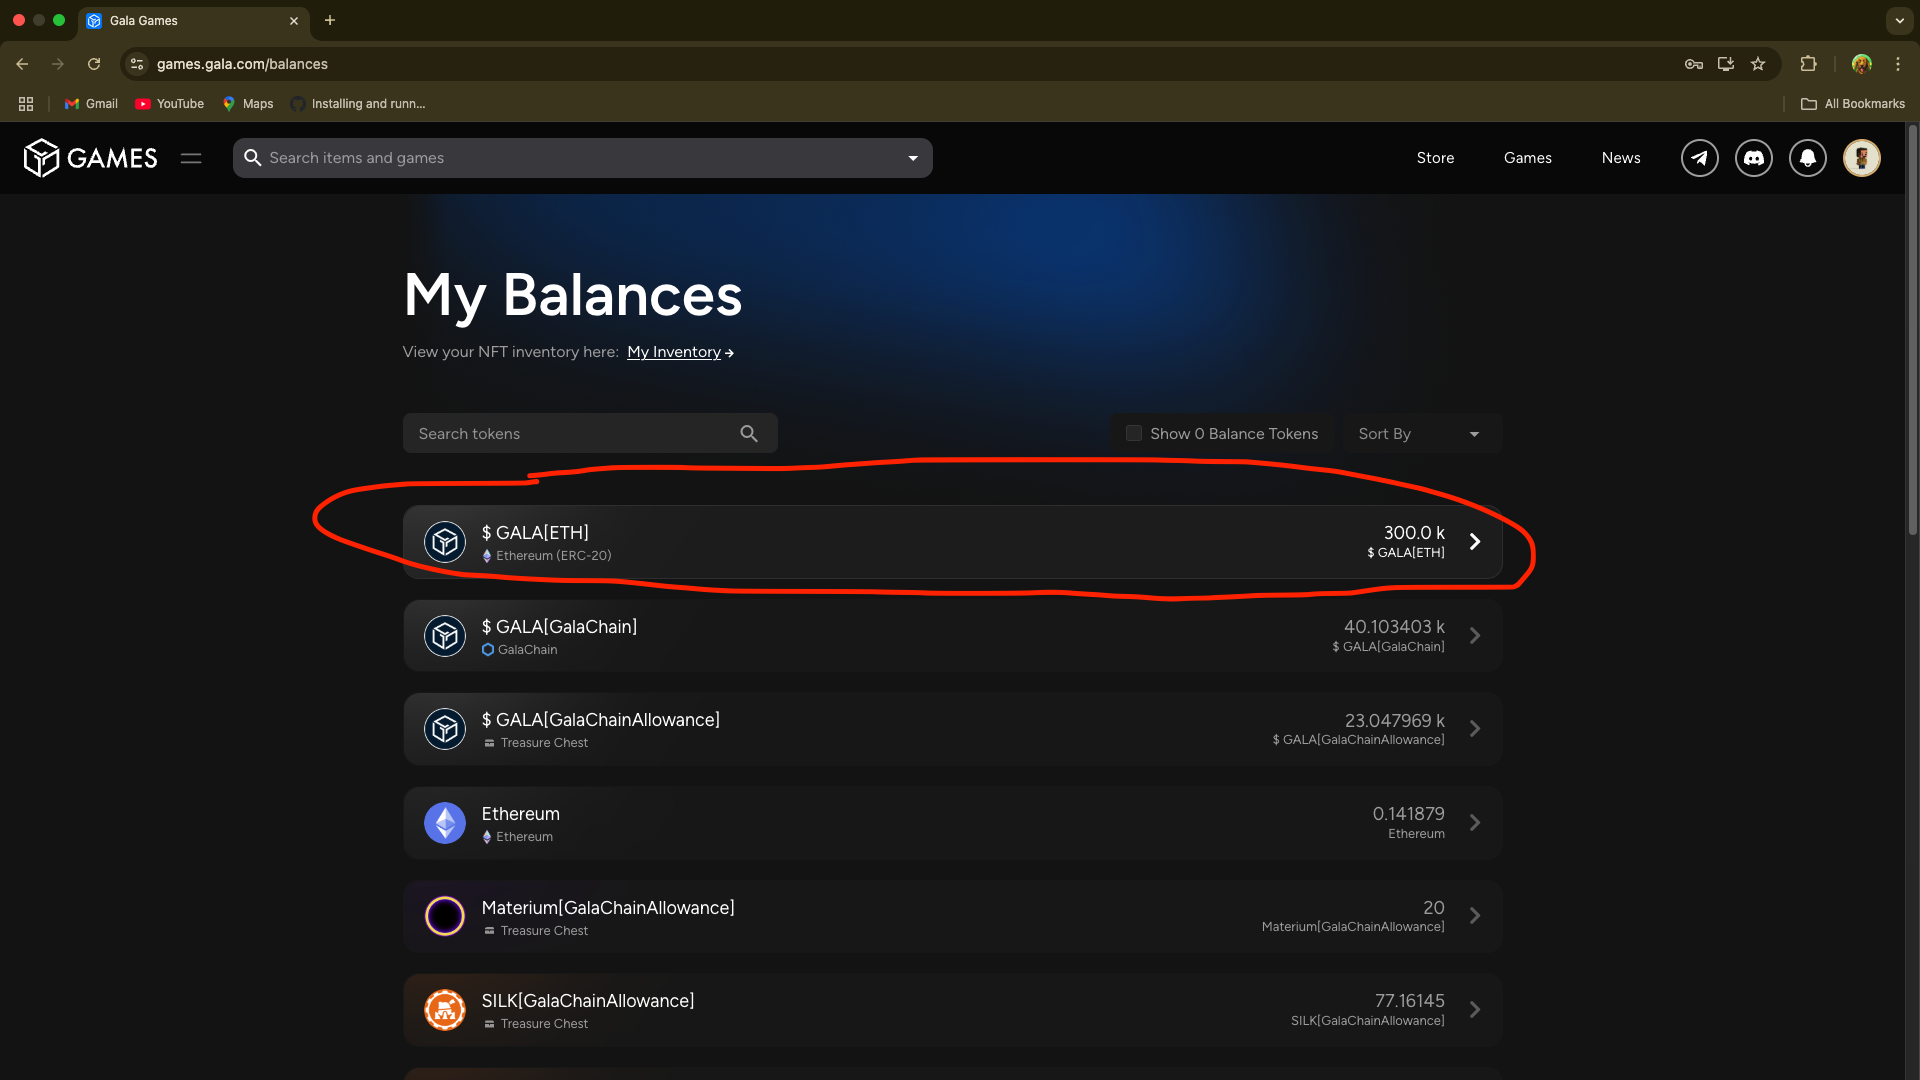Open Gmail bookmark
The width and height of the screenshot is (1920, 1080).
pos(91,104)
